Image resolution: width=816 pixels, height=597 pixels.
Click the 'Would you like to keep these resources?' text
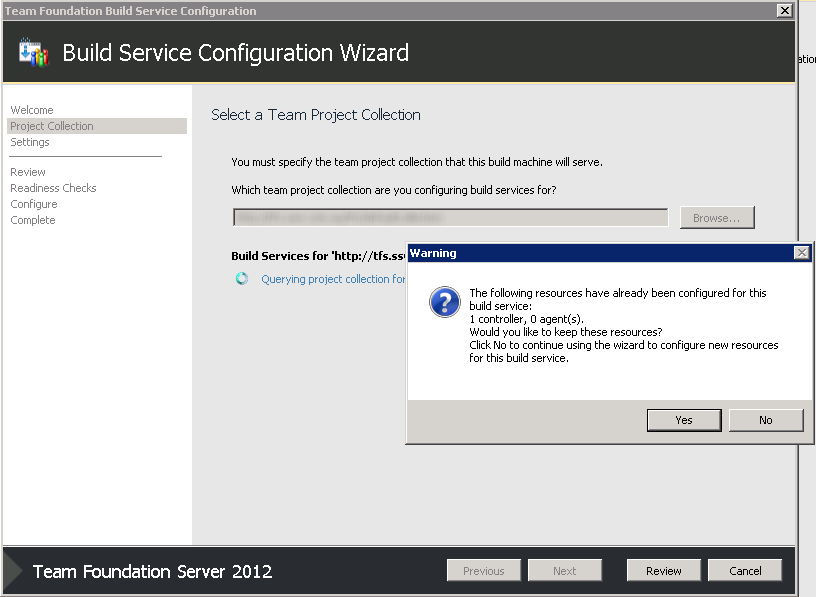[x=566, y=332]
